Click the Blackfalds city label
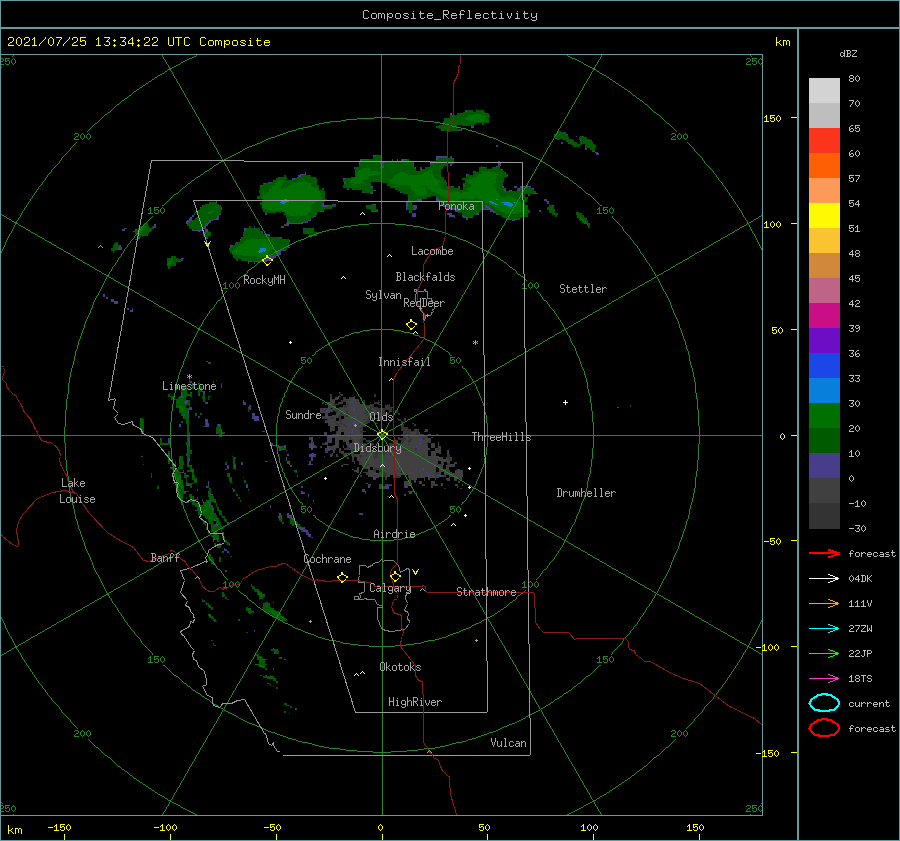This screenshot has height=841, width=900. [x=425, y=277]
